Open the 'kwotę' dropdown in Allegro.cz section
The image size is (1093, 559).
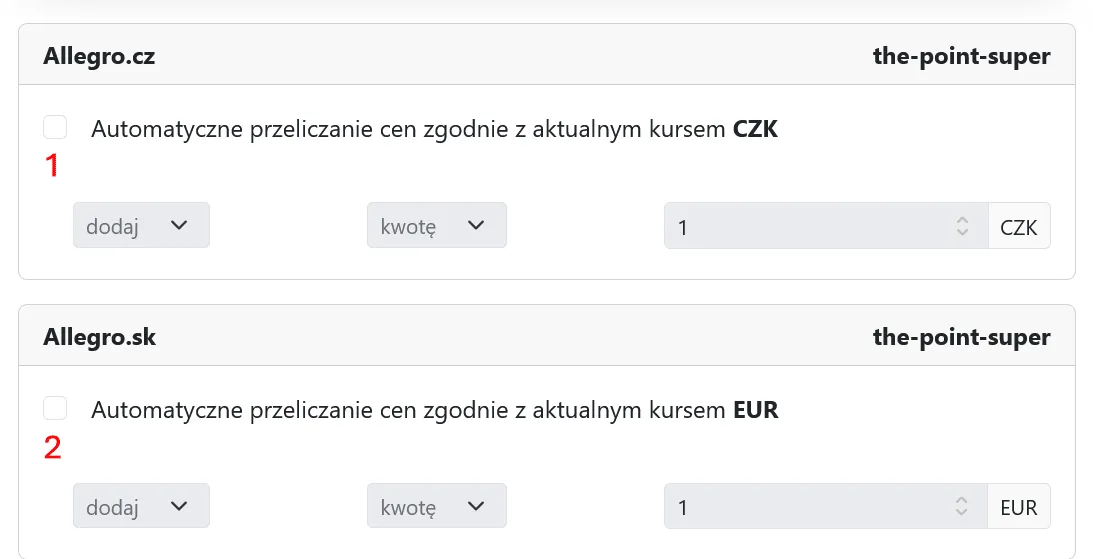pyautogui.click(x=436, y=225)
